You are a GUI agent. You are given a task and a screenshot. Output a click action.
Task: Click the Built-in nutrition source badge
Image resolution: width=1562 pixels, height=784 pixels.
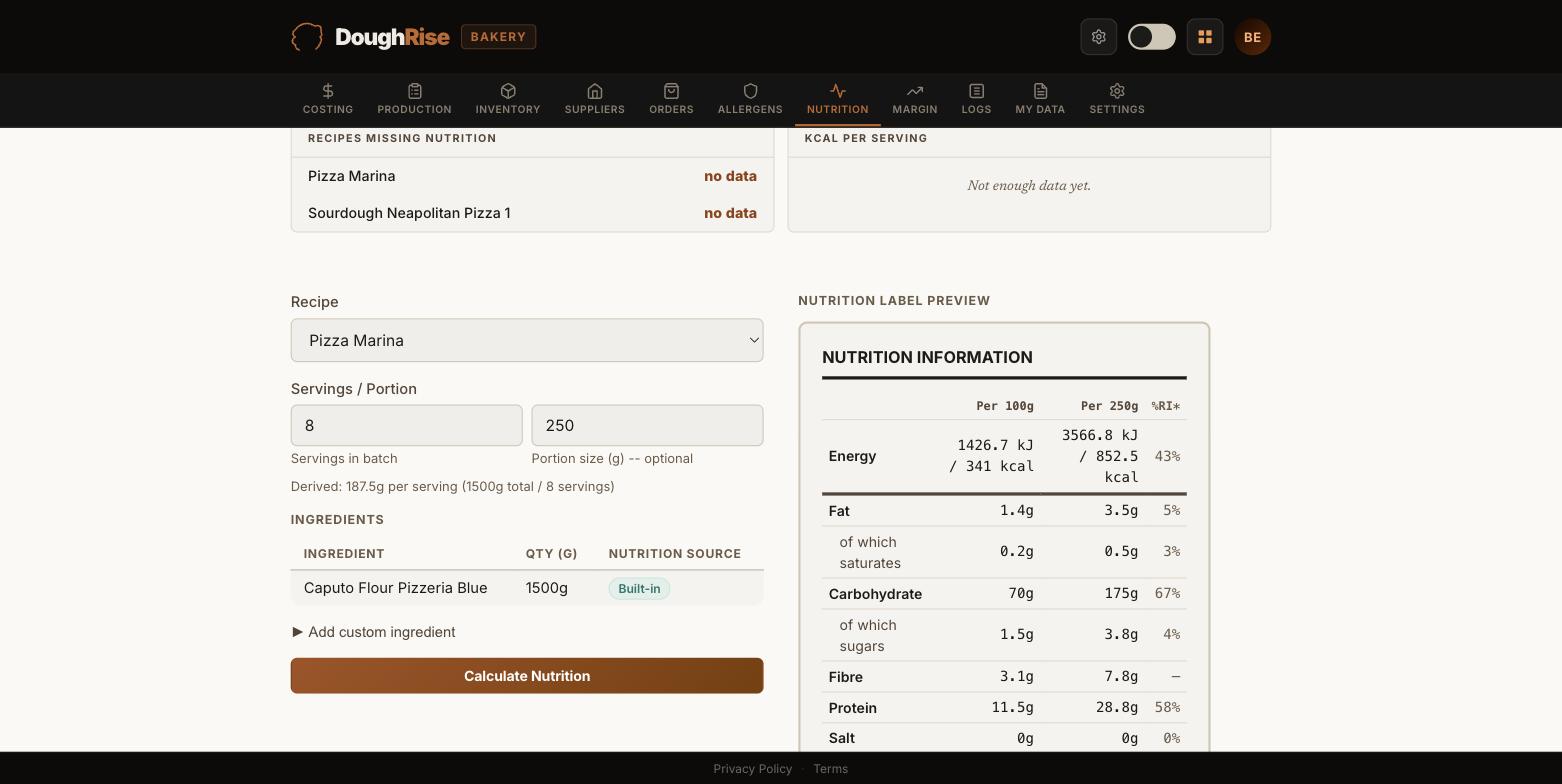click(639, 588)
